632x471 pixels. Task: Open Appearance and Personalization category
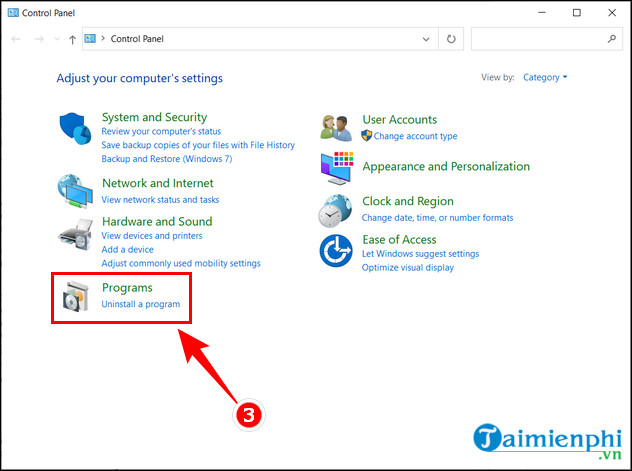(x=446, y=166)
